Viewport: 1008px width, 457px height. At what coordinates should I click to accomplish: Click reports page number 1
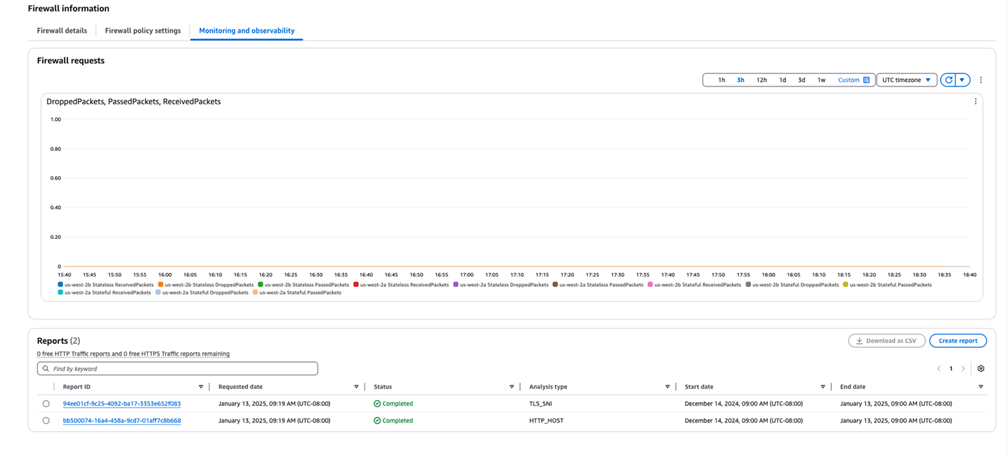point(951,368)
